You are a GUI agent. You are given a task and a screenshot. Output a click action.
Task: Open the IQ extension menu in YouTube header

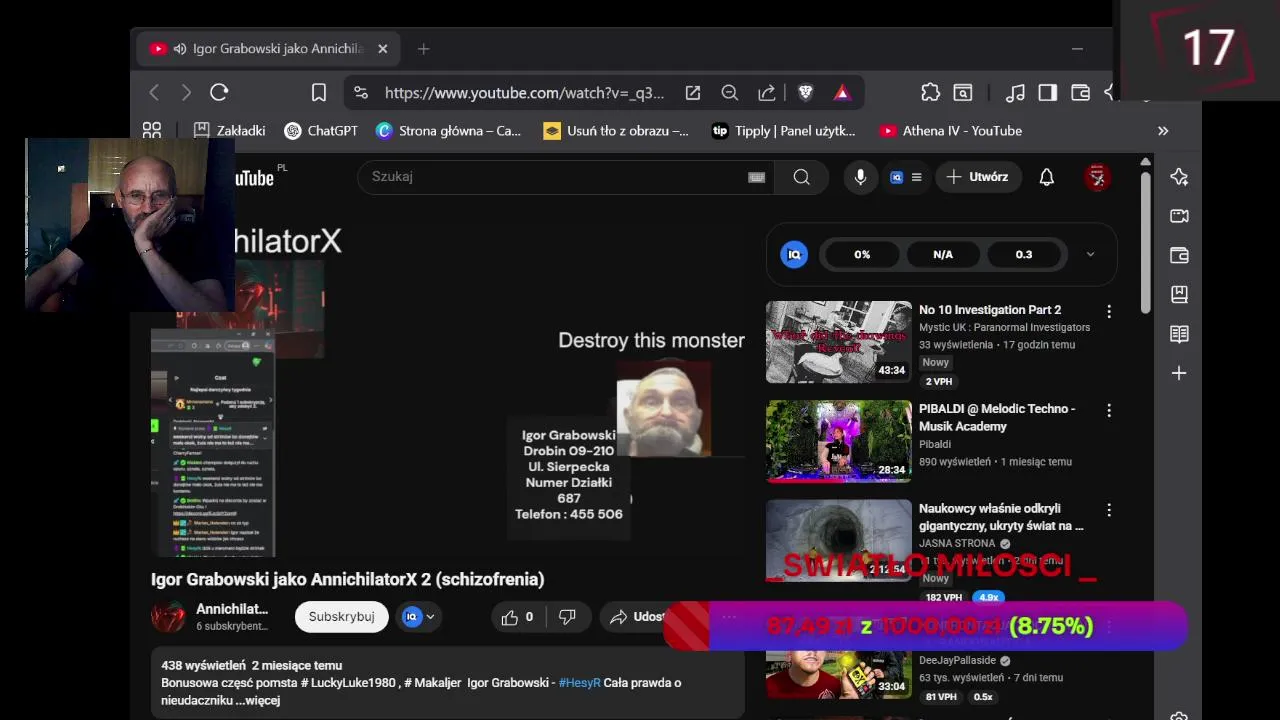click(906, 177)
